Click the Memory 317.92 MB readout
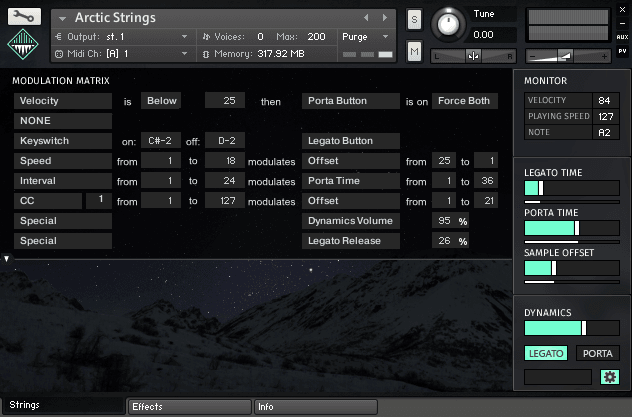632x417 pixels. [x=281, y=54]
